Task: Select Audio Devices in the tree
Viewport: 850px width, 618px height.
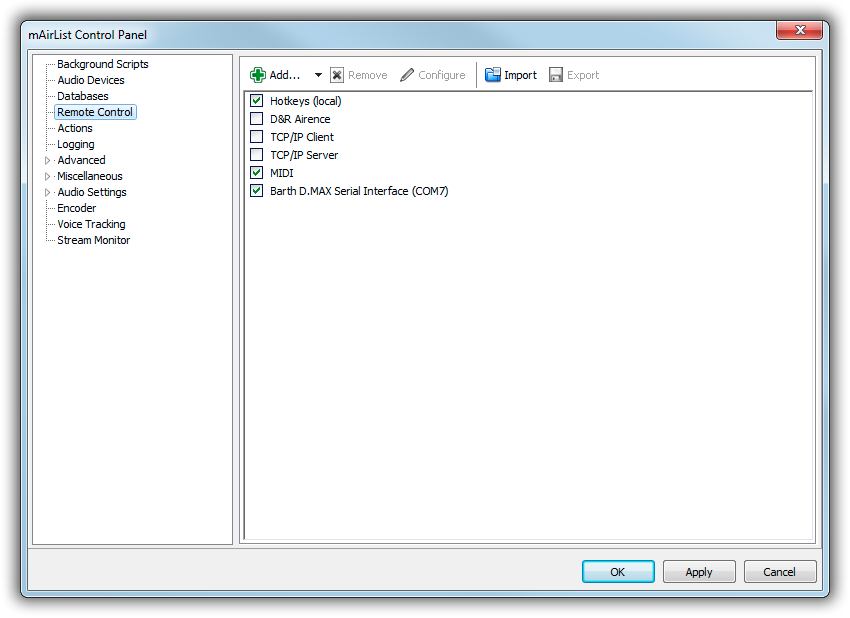Action: [91, 80]
